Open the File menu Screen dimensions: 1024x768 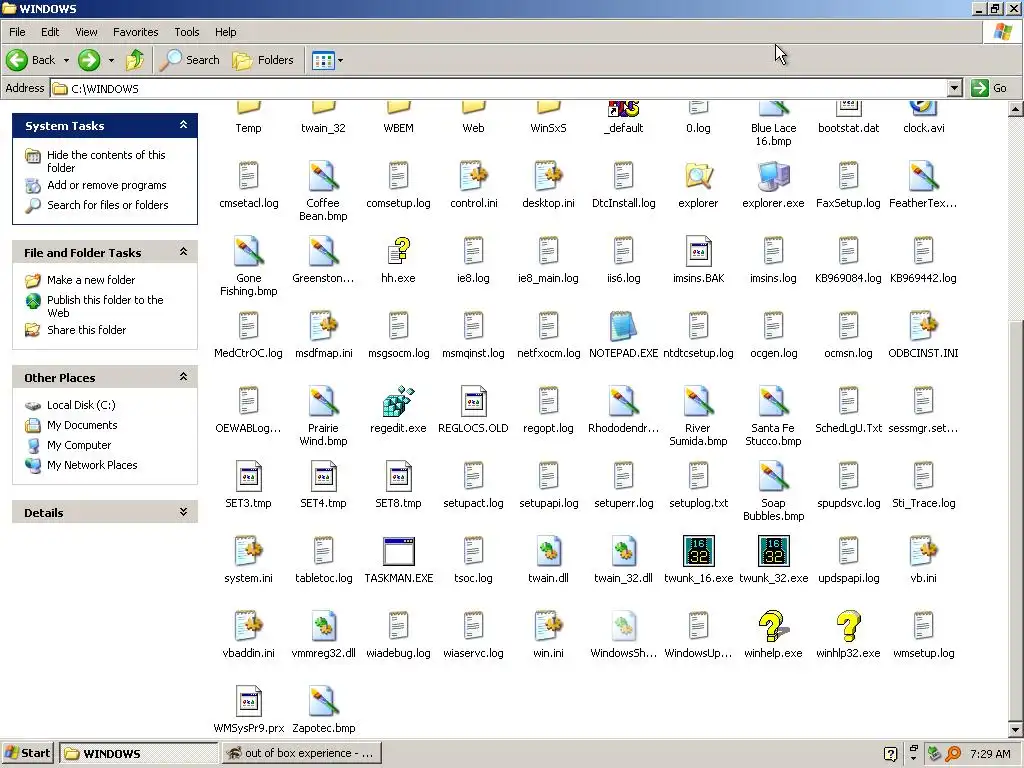click(x=17, y=32)
